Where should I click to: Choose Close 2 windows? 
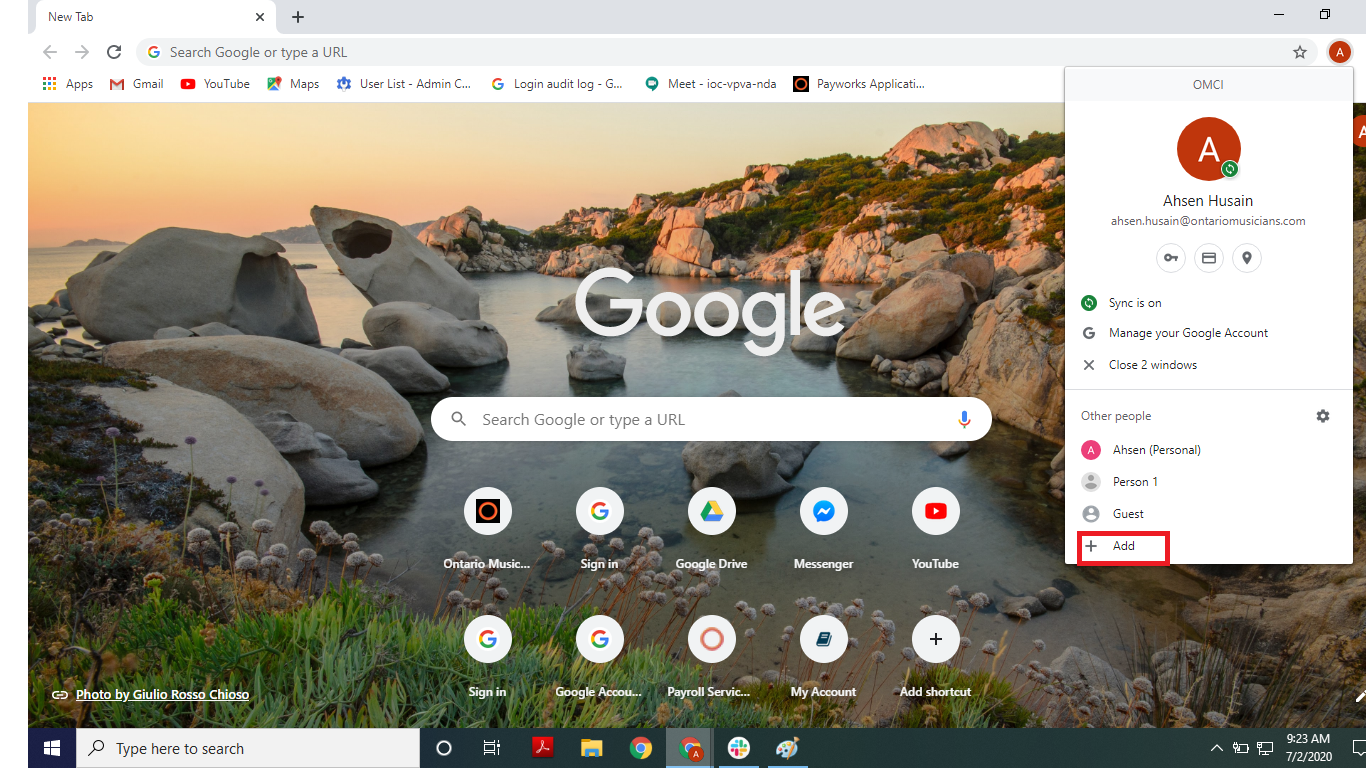1209,365
